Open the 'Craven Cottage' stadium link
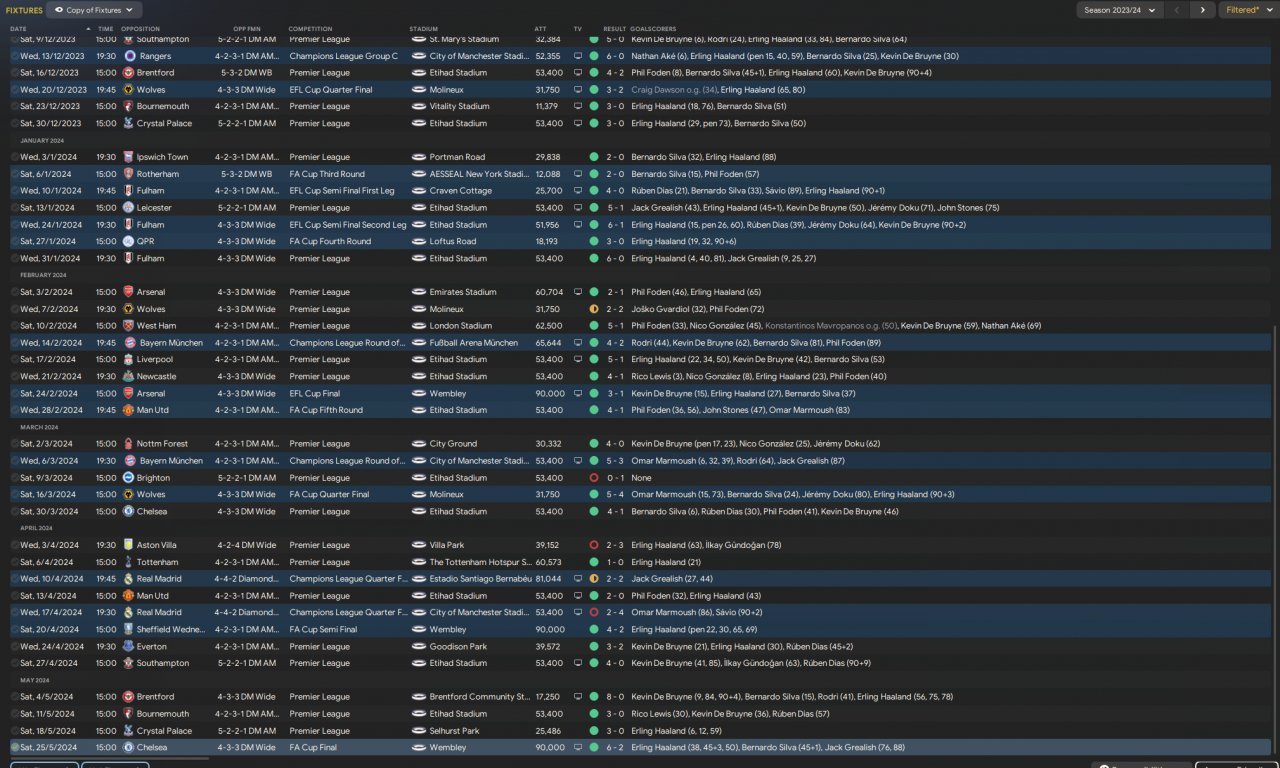The height and width of the screenshot is (768, 1280). [x=461, y=191]
